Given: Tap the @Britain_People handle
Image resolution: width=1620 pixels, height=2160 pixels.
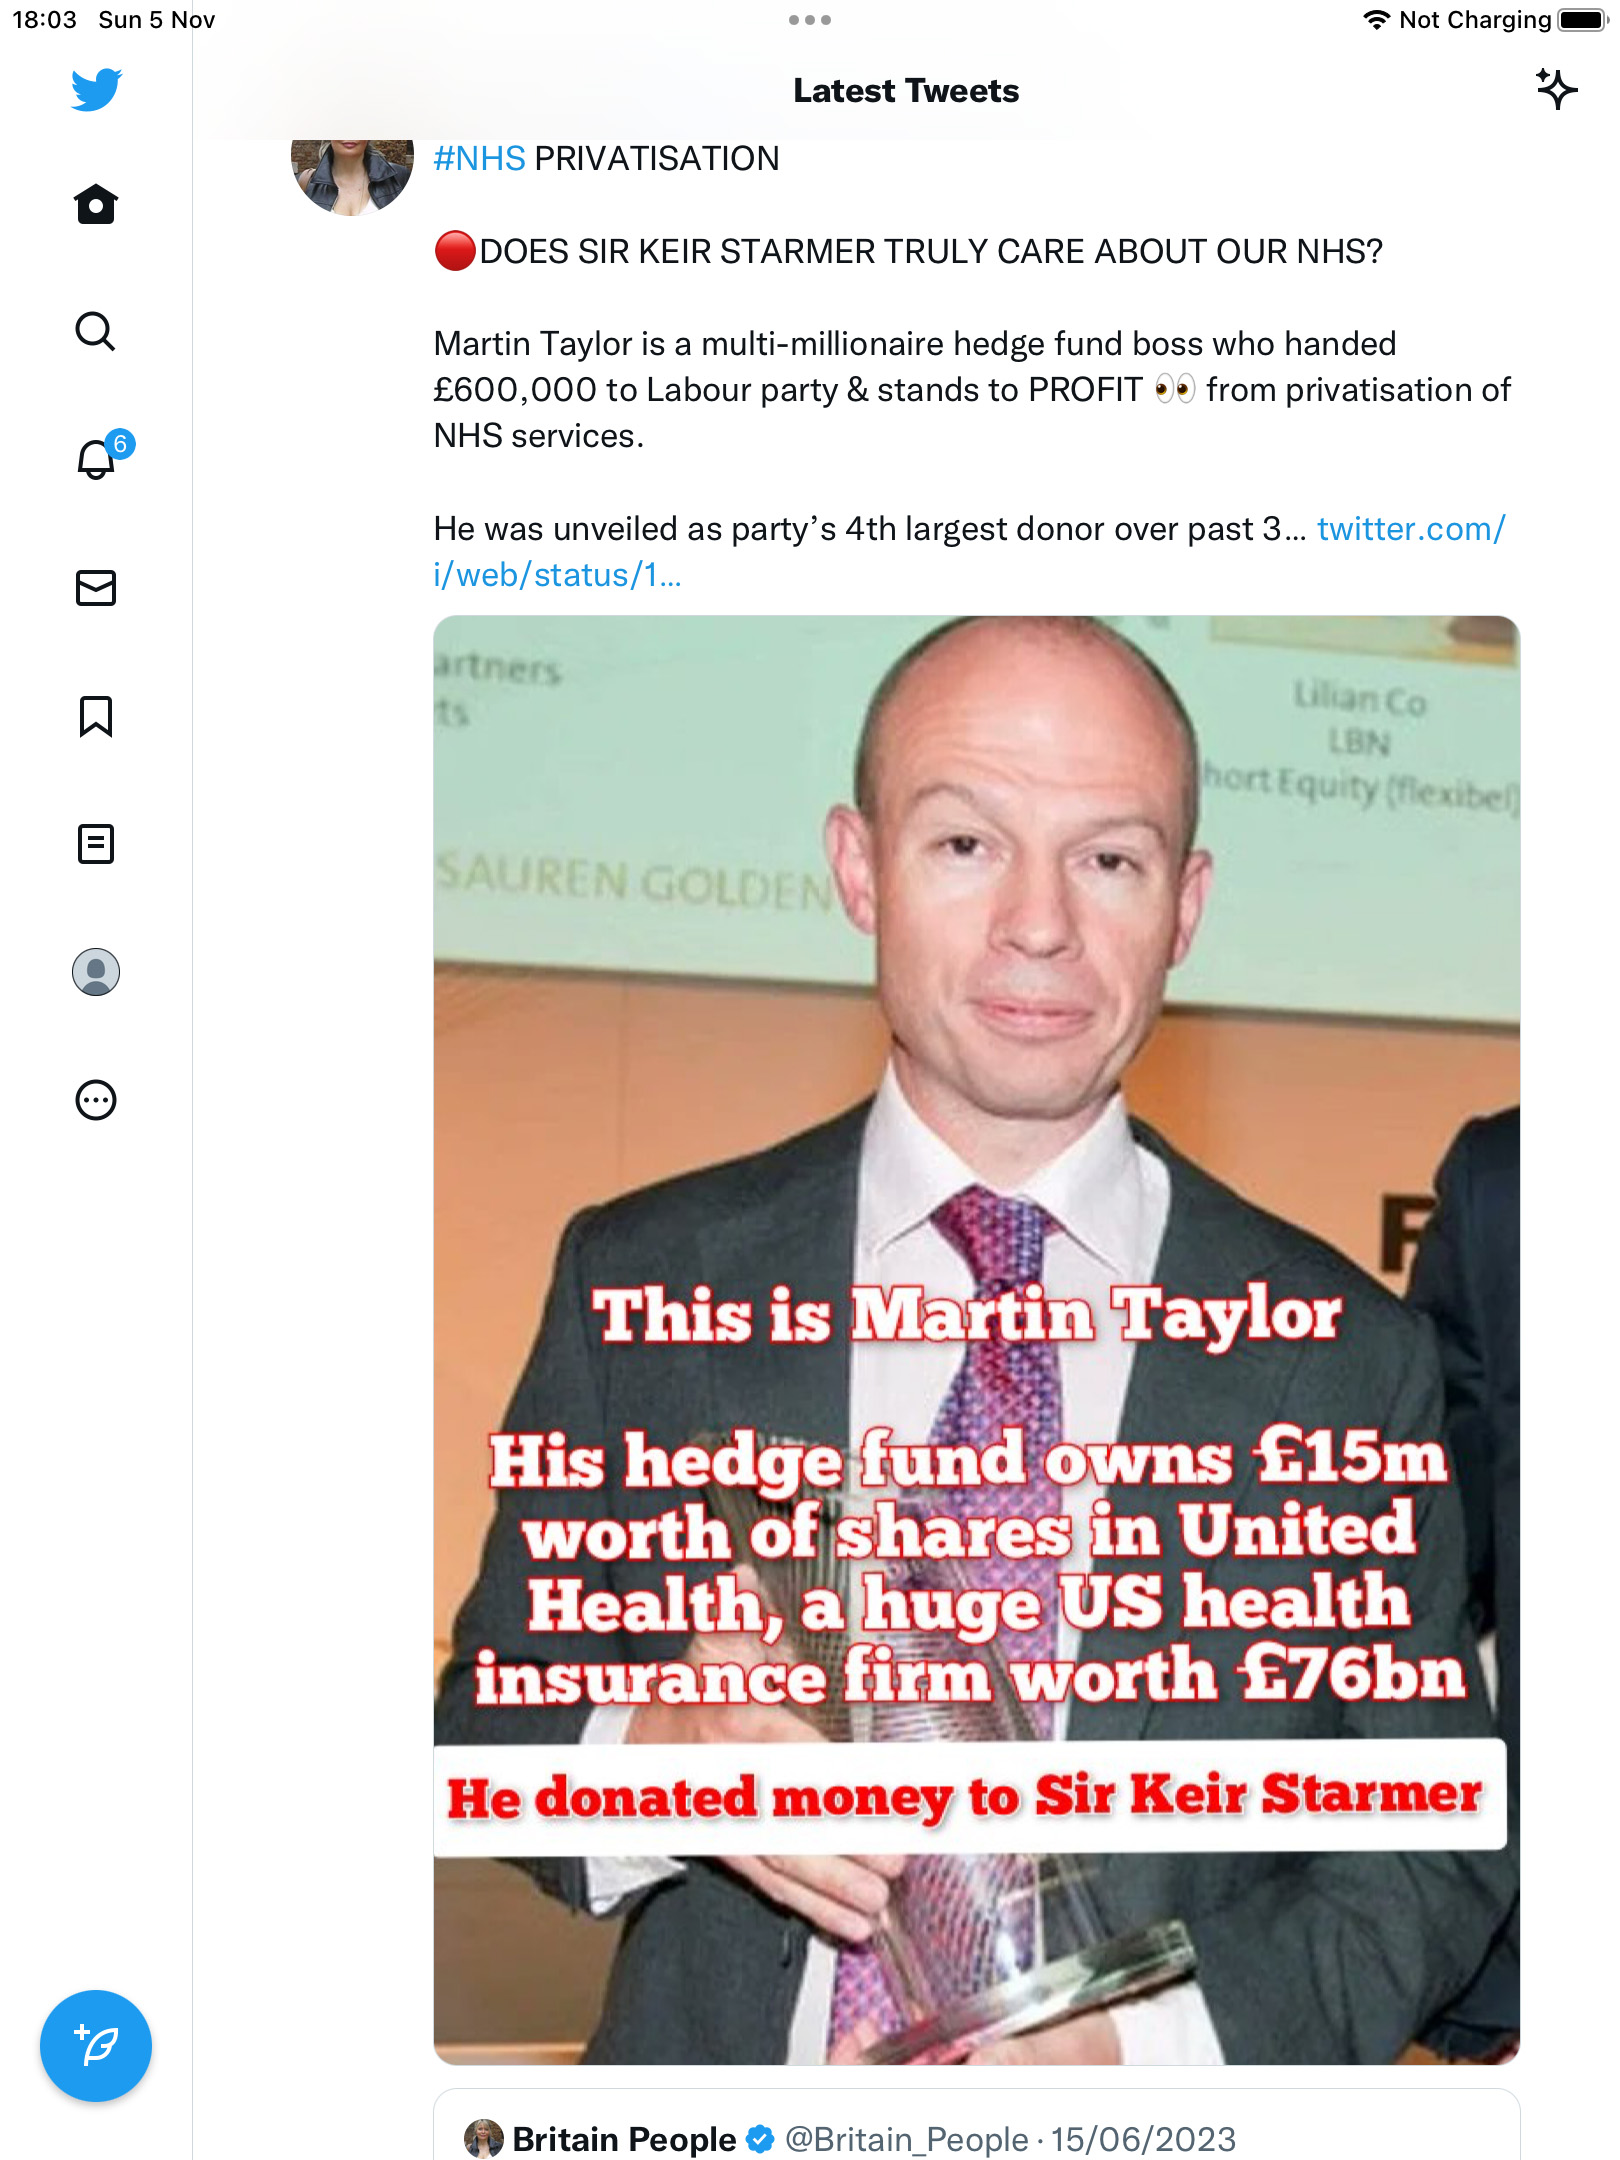Looking at the screenshot, I should (x=907, y=2139).
